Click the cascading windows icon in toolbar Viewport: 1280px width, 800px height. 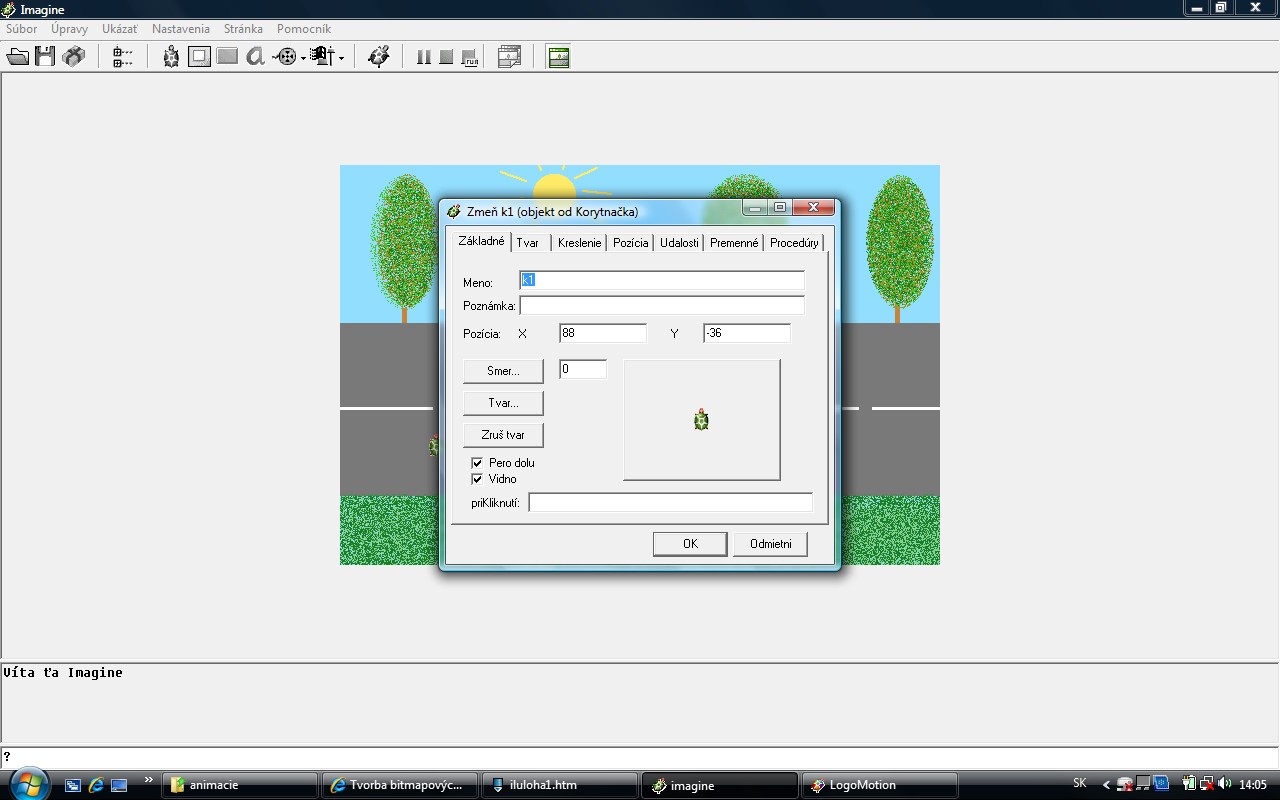pyautogui.click(x=509, y=57)
